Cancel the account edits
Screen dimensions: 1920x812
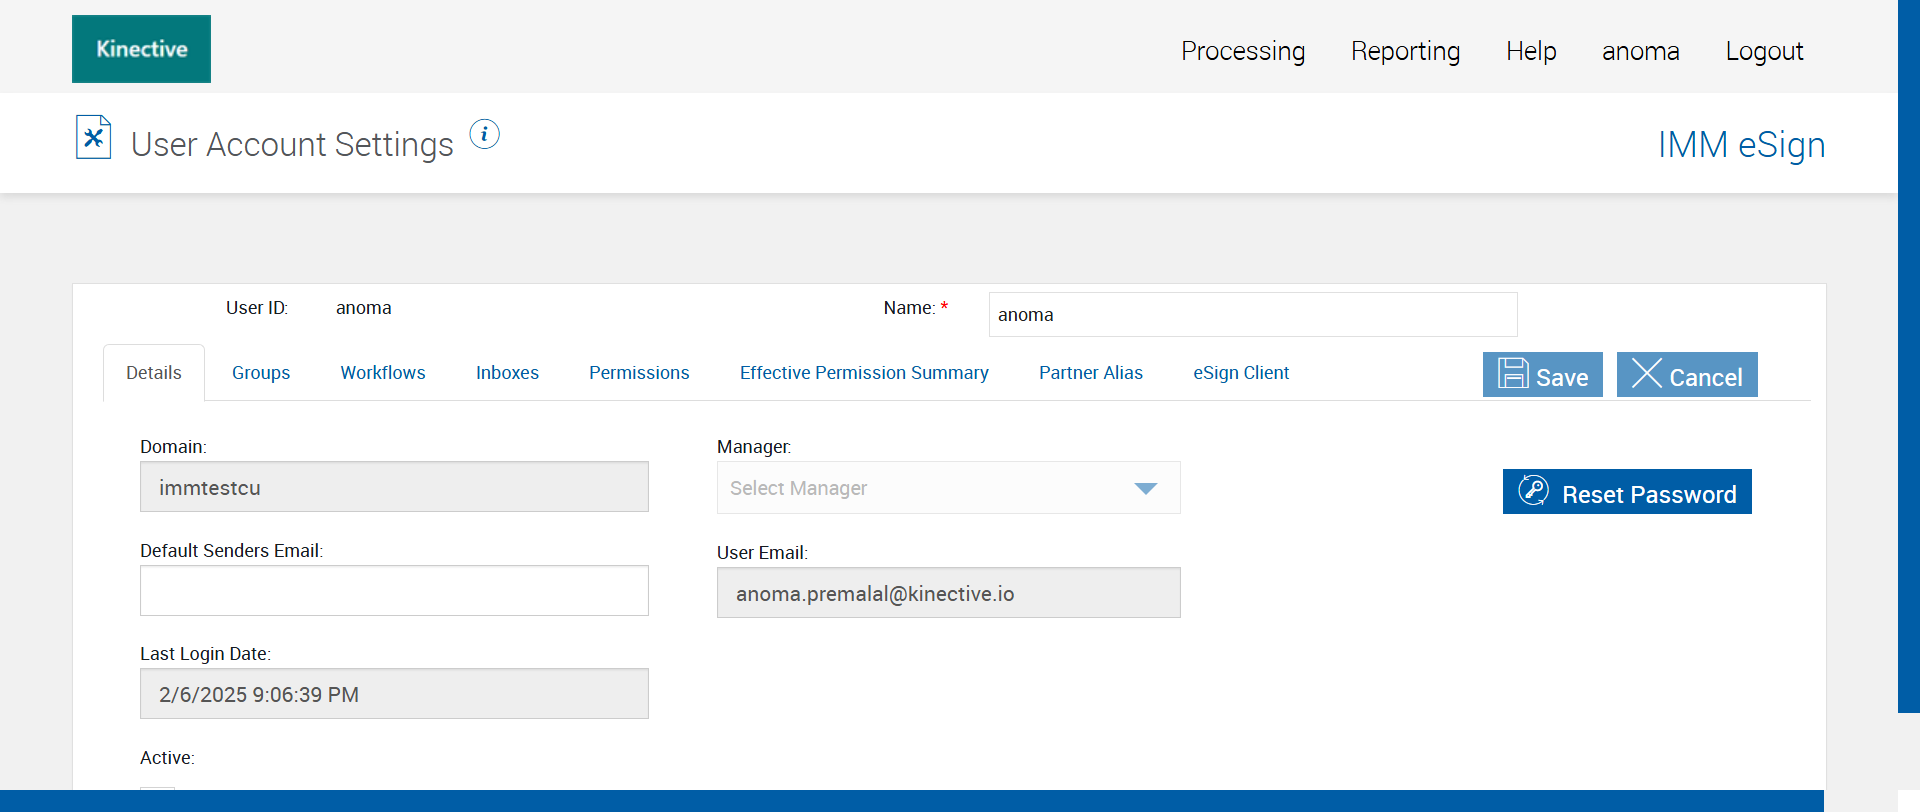tap(1686, 375)
